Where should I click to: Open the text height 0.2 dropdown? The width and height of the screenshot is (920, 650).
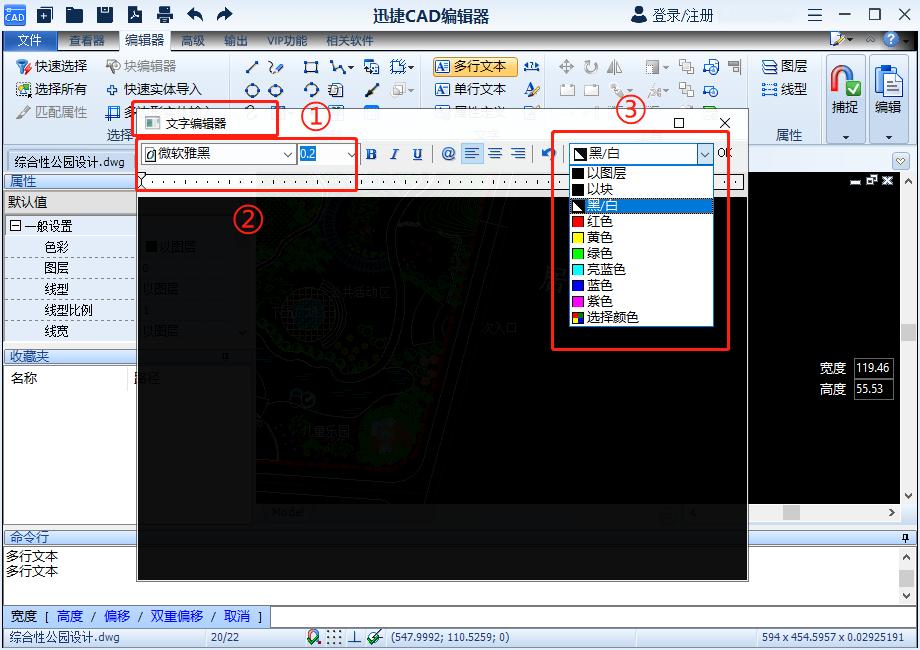351,154
